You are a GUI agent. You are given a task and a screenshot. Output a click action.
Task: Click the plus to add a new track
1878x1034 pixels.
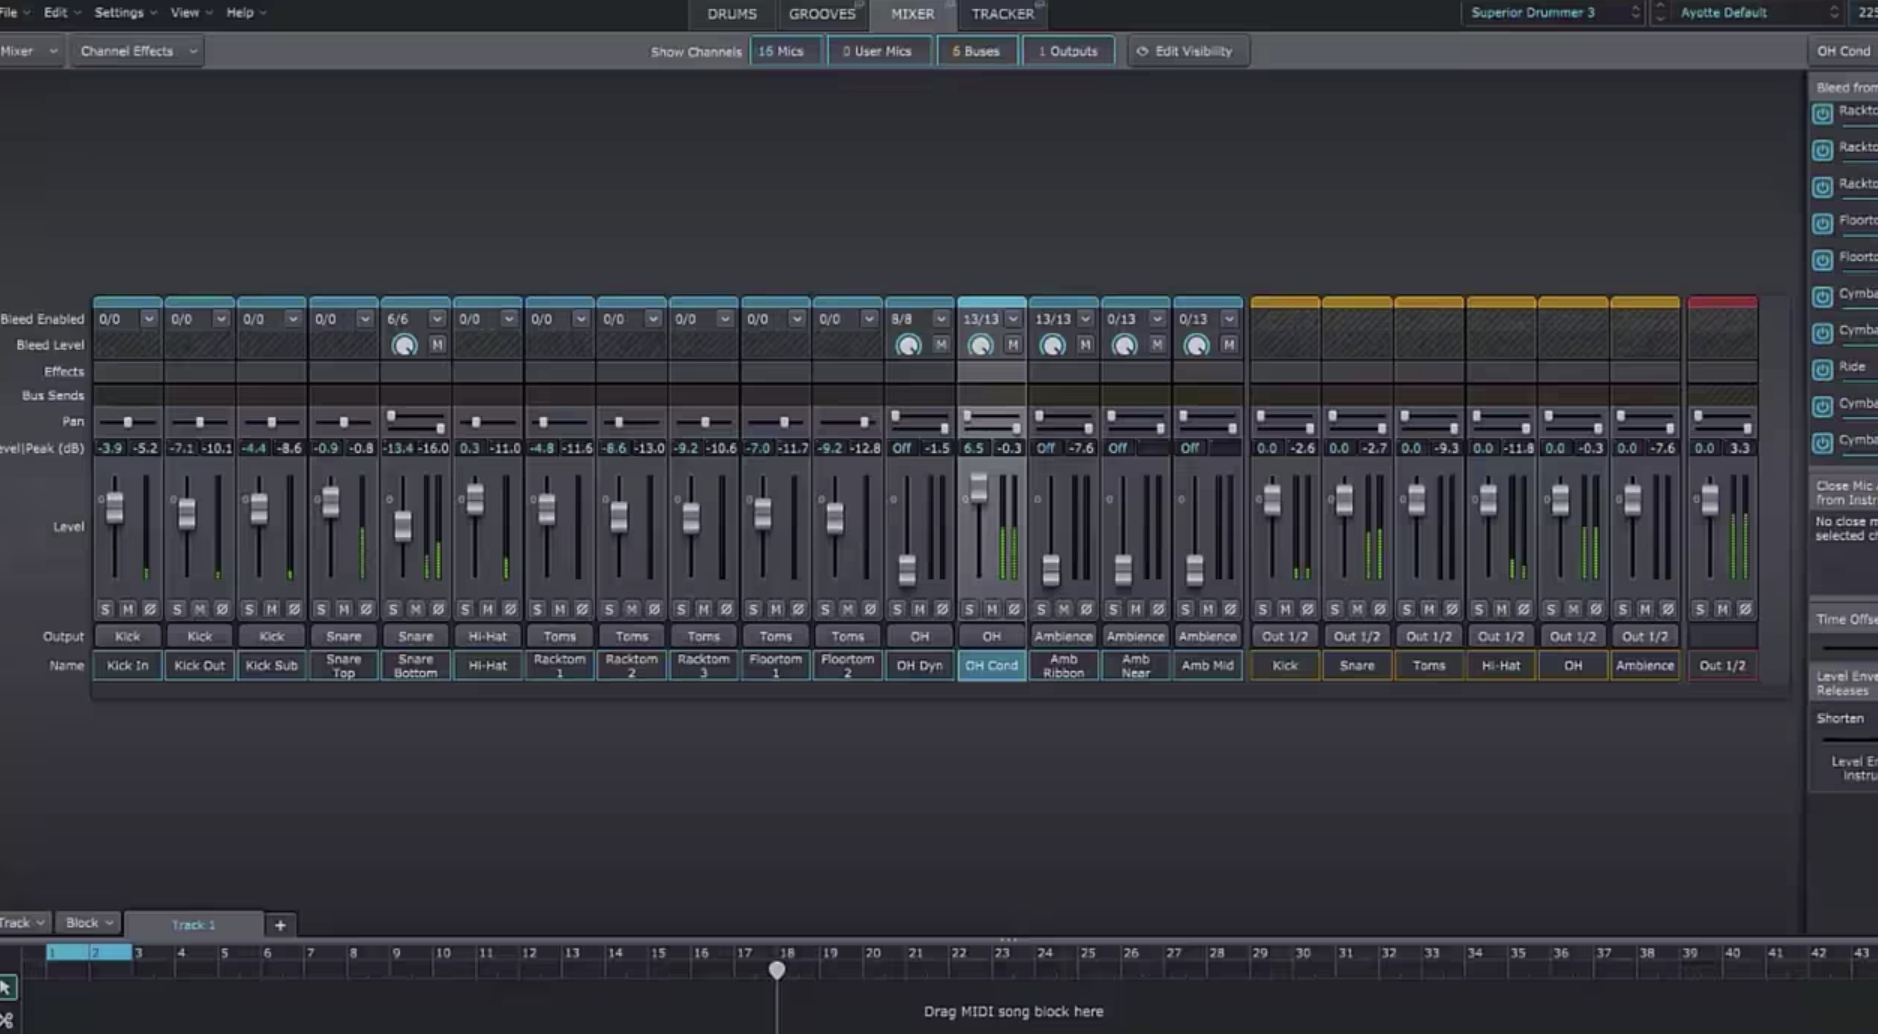(x=281, y=925)
